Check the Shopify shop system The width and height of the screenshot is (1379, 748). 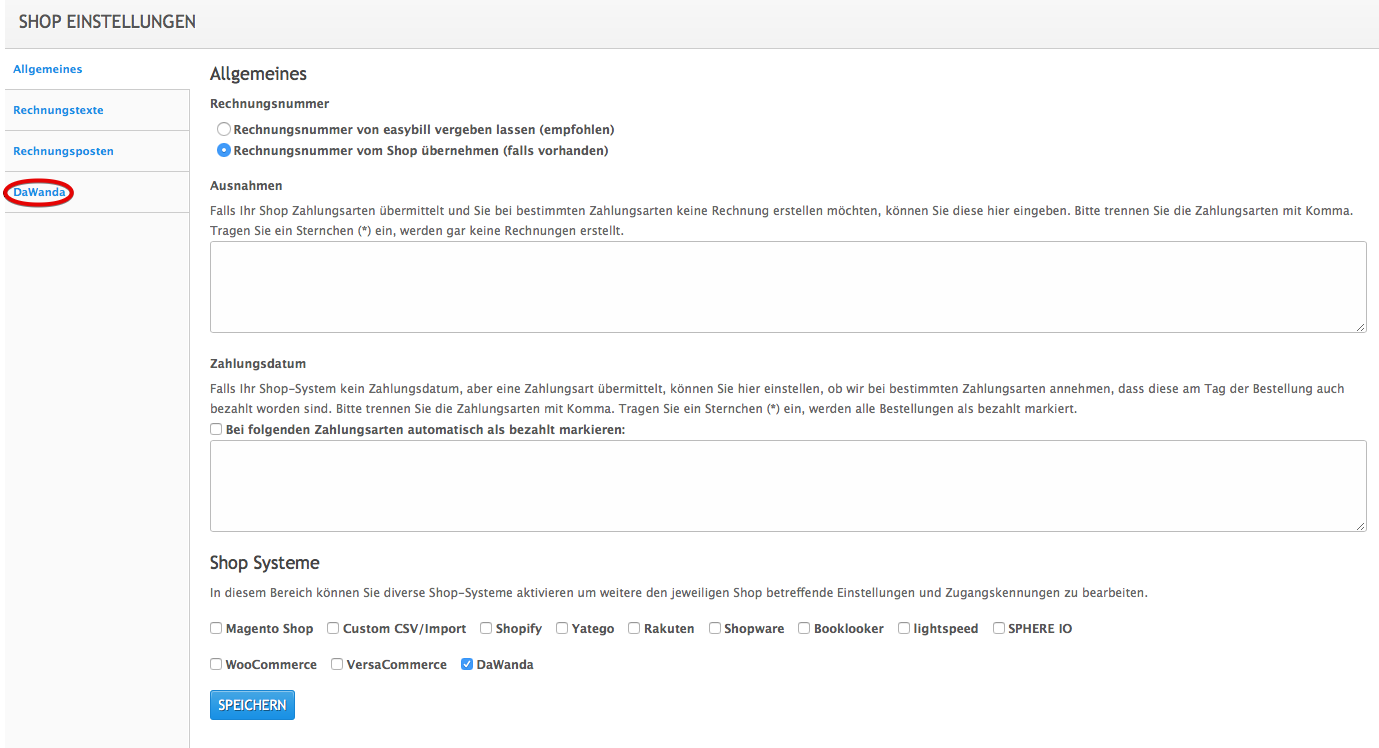[x=486, y=628]
